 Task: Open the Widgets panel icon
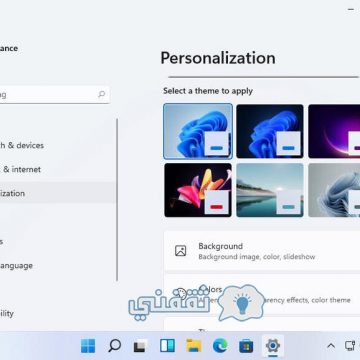[167, 346]
